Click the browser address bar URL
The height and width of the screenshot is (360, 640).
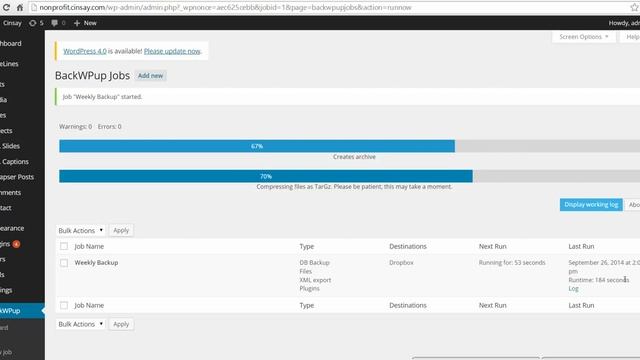coord(225,7)
